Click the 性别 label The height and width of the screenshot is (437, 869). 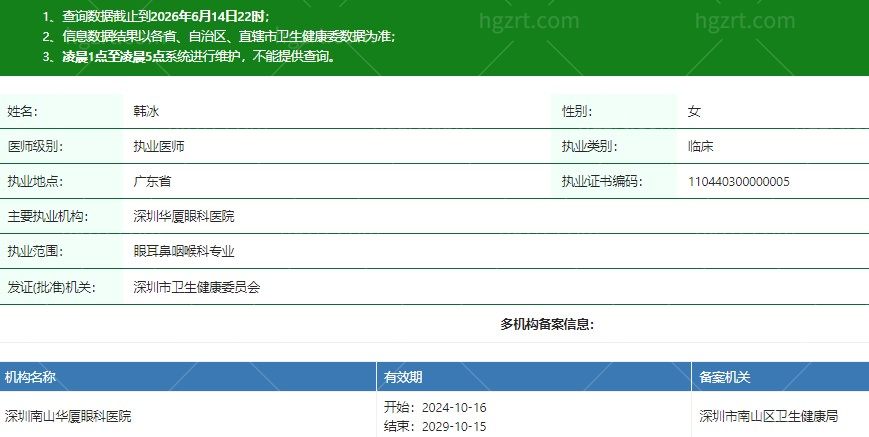click(577, 111)
